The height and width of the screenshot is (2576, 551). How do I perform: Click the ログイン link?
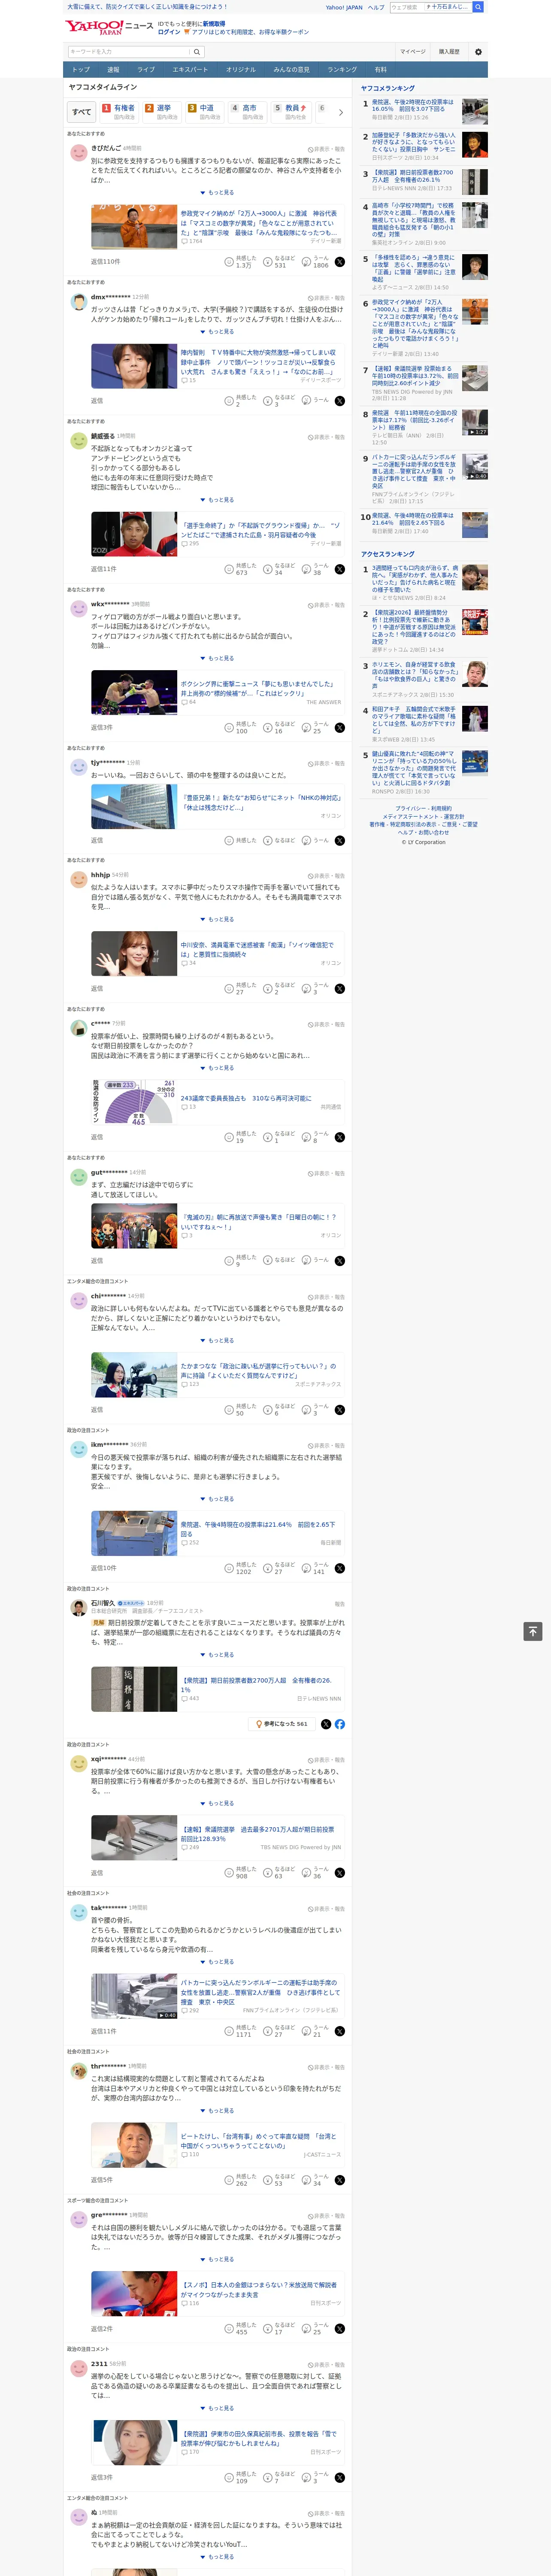[169, 32]
